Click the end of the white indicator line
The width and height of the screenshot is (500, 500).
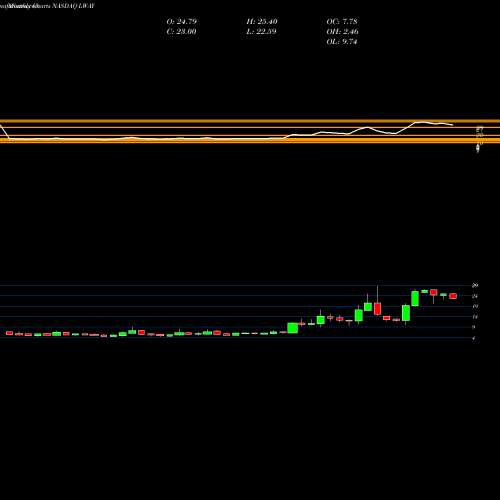(x=452, y=125)
